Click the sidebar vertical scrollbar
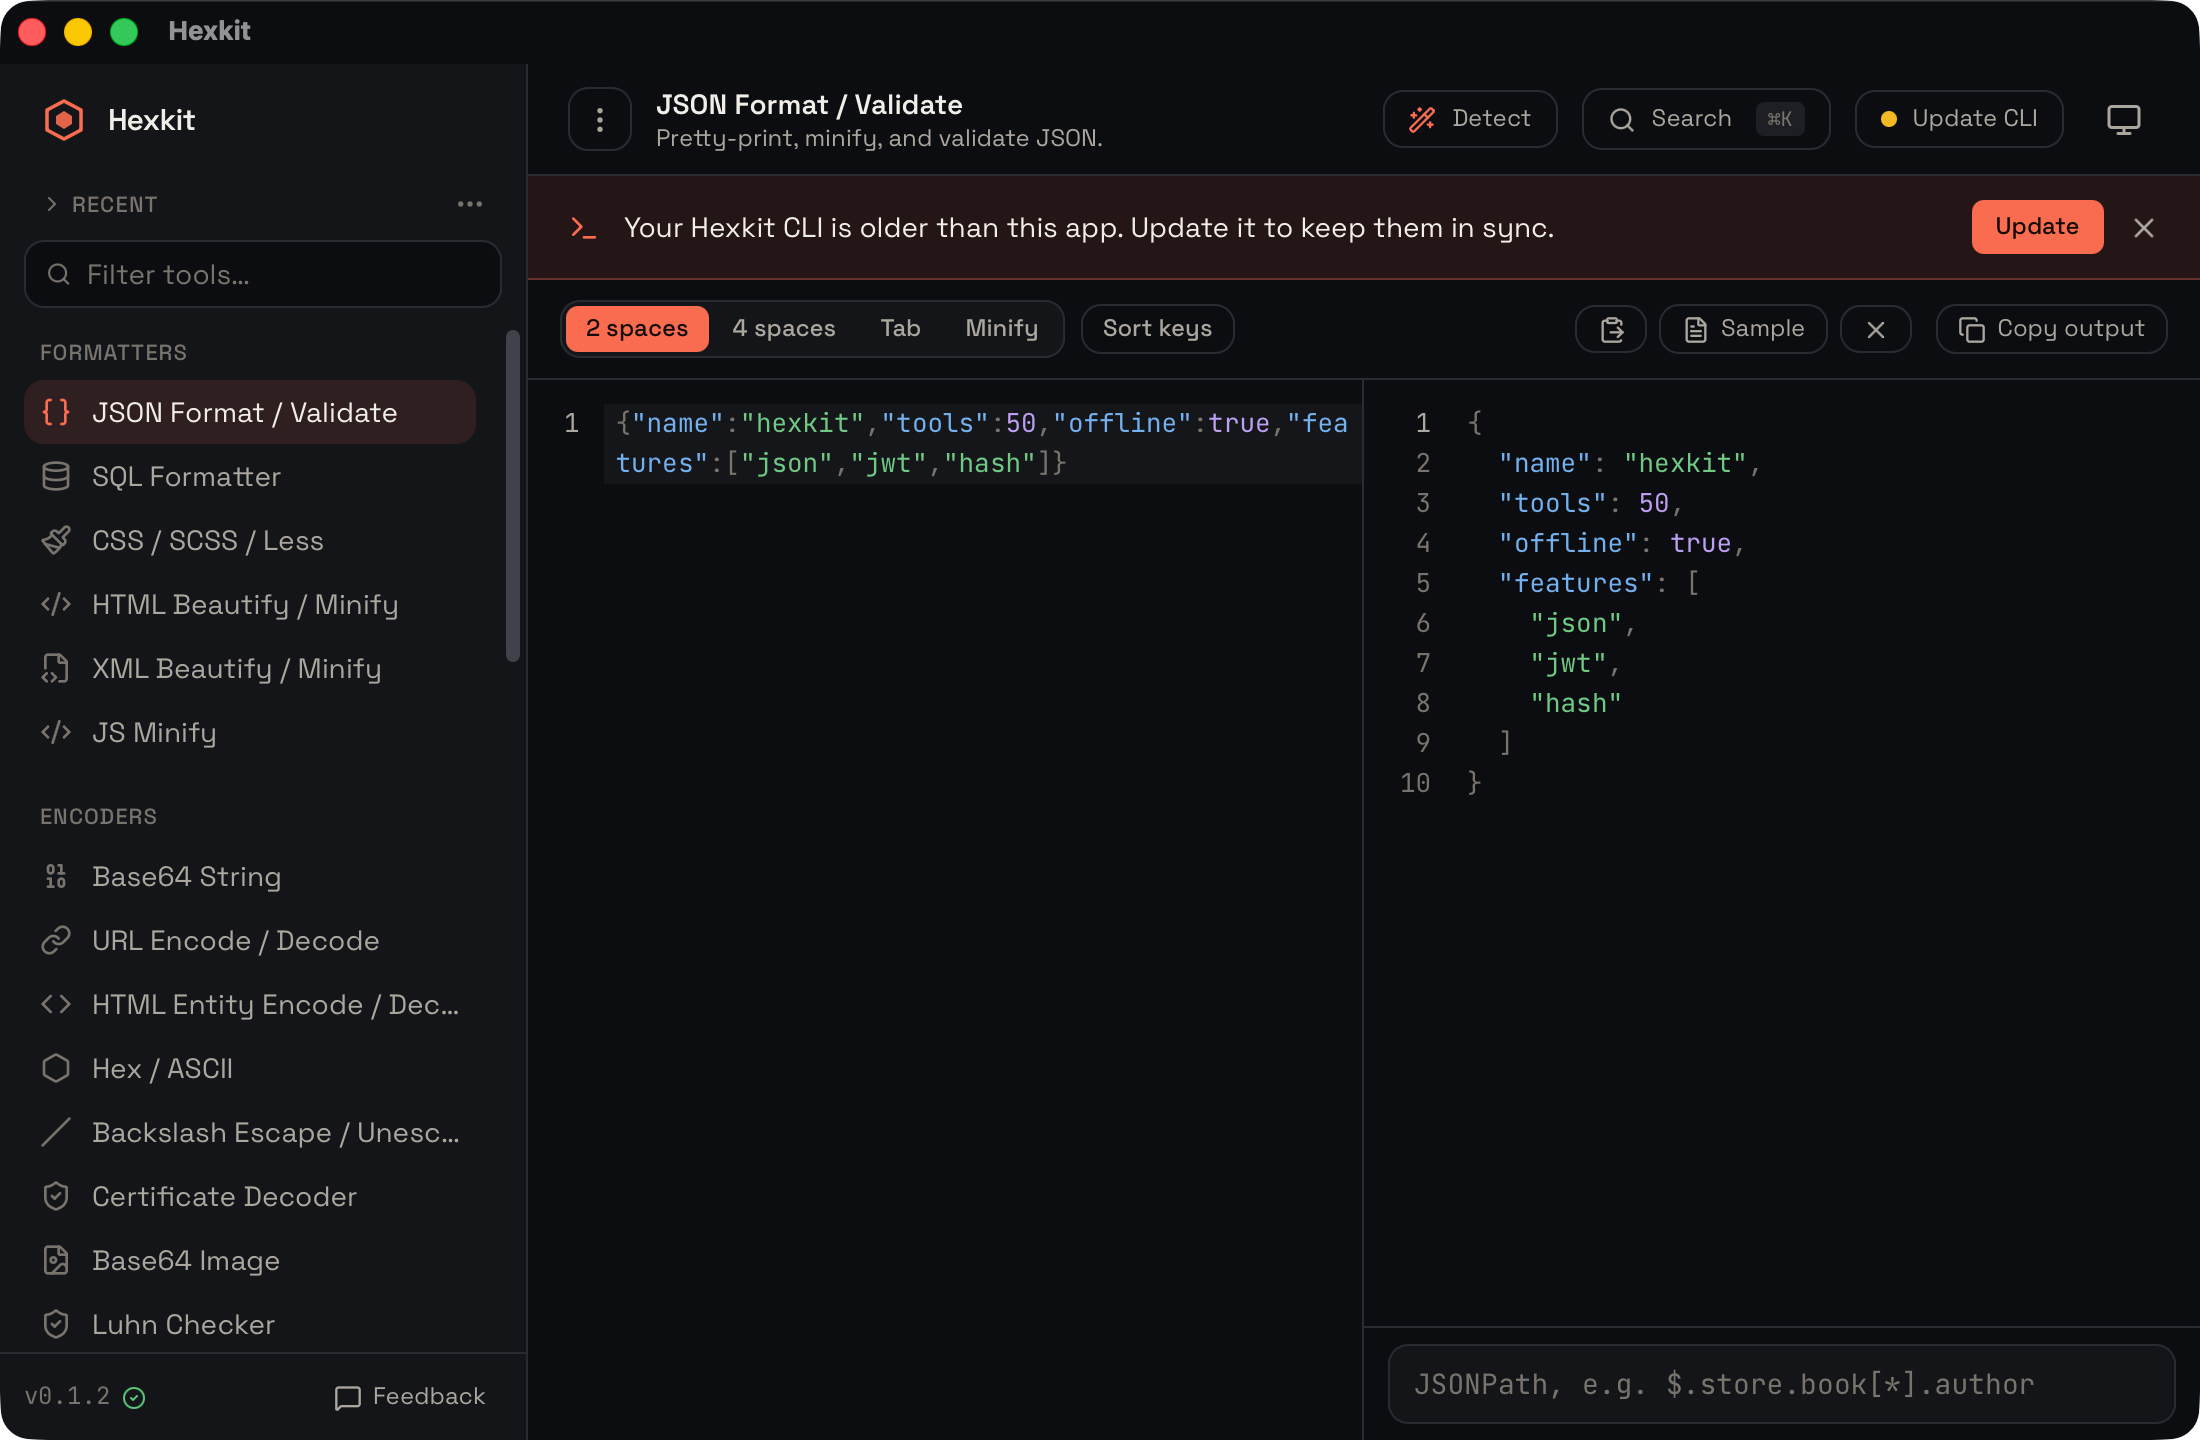 (x=513, y=496)
